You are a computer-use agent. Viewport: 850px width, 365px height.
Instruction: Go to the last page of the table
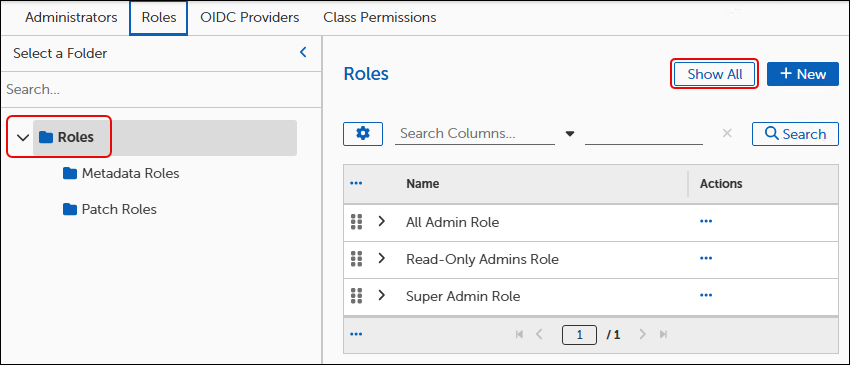pos(663,335)
